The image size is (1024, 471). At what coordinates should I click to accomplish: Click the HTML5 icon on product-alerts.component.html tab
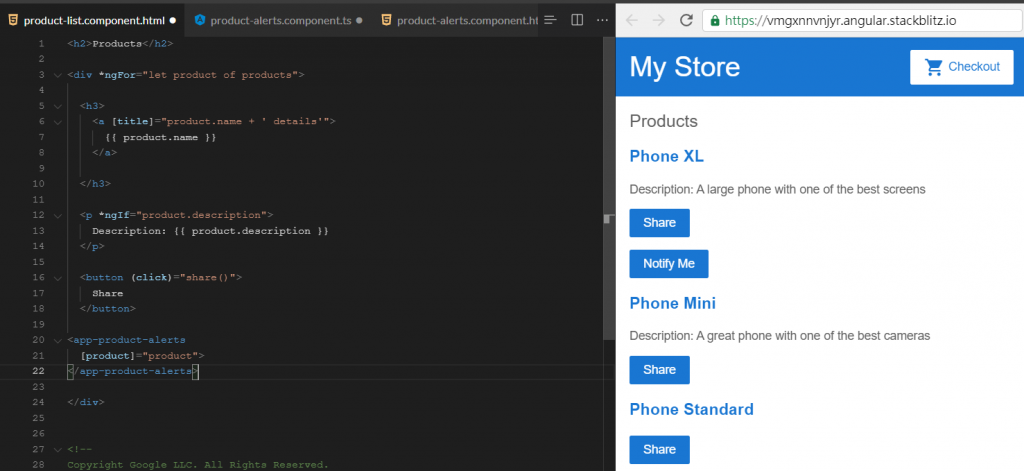(386, 20)
